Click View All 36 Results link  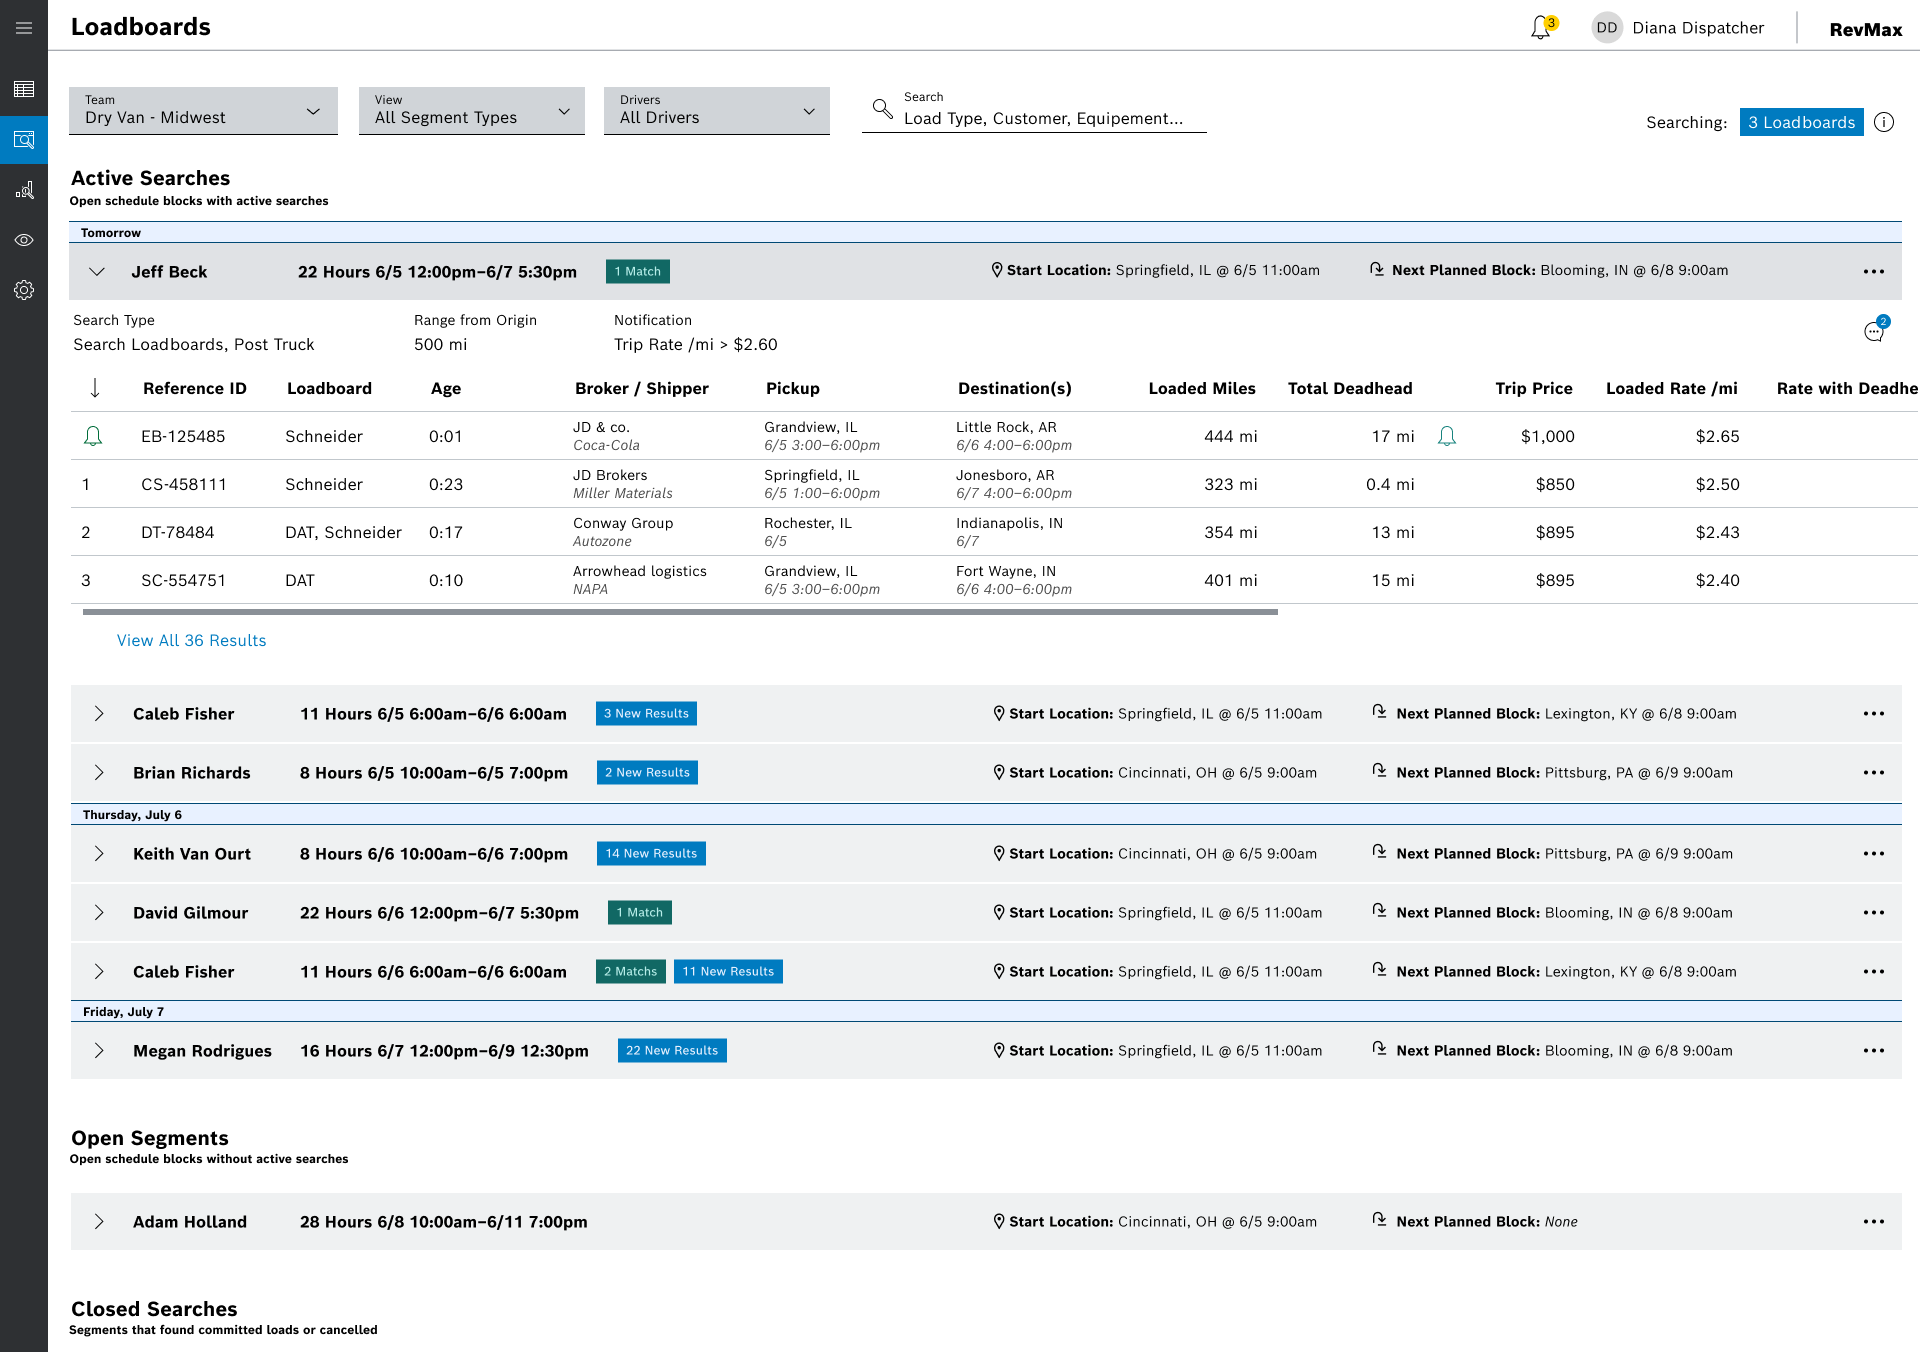pos(191,640)
